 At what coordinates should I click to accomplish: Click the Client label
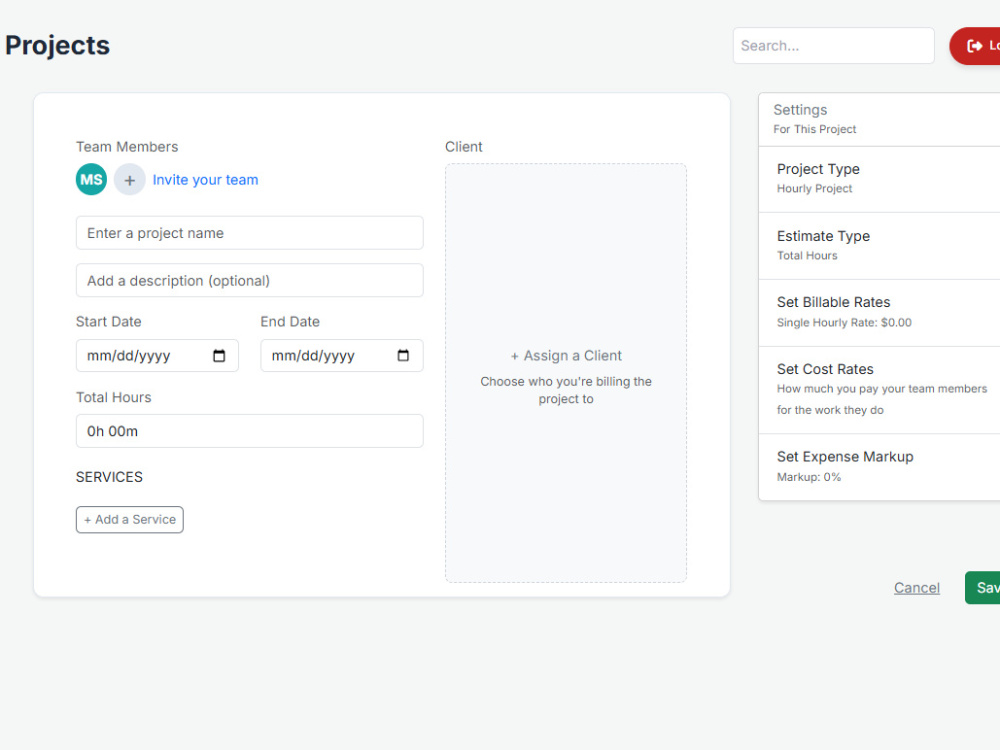pyautogui.click(x=464, y=147)
